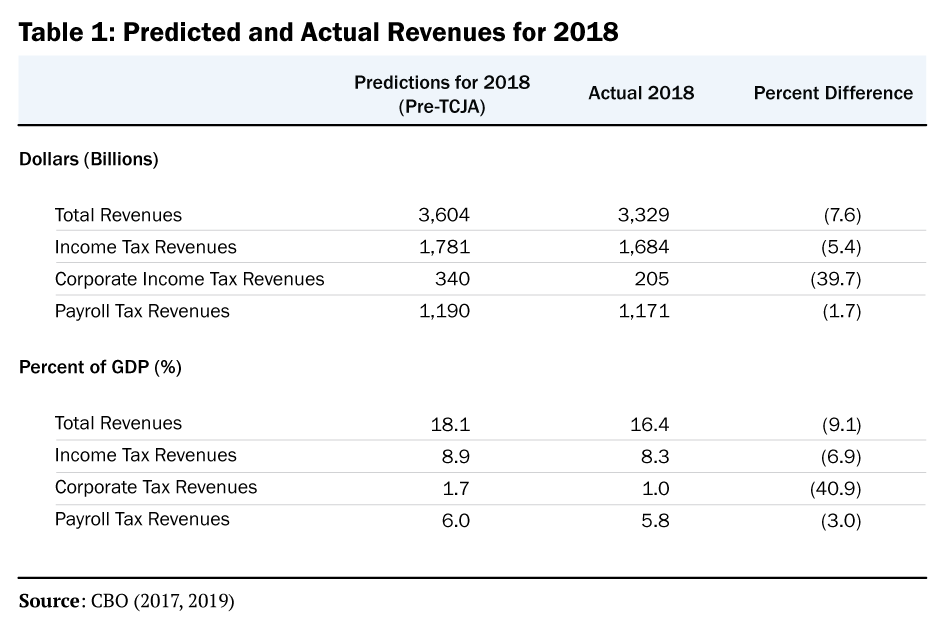The width and height of the screenshot is (944, 630).
Task: Select the 18.1 percent of GDP cell
Action: [450, 424]
